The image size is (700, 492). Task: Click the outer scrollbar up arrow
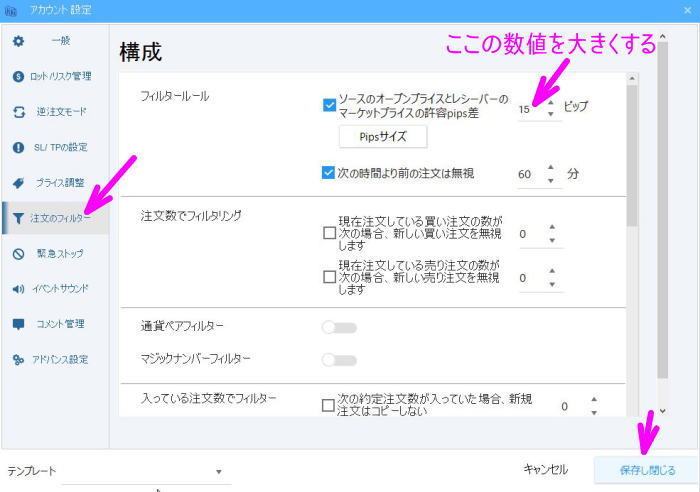(662, 36)
